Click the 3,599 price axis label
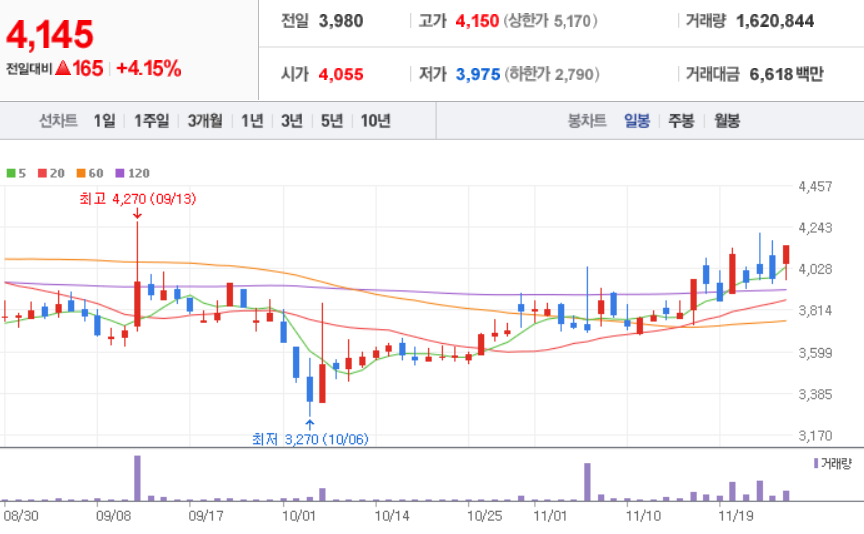This screenshot has height=534, width=864. coord(816,352)
